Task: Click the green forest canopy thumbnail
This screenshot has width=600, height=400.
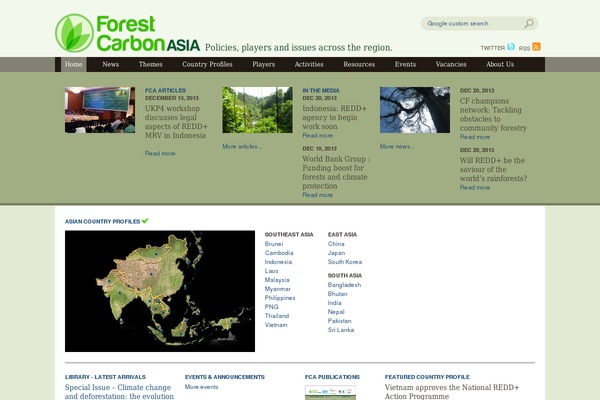Action: coord(258,110)
